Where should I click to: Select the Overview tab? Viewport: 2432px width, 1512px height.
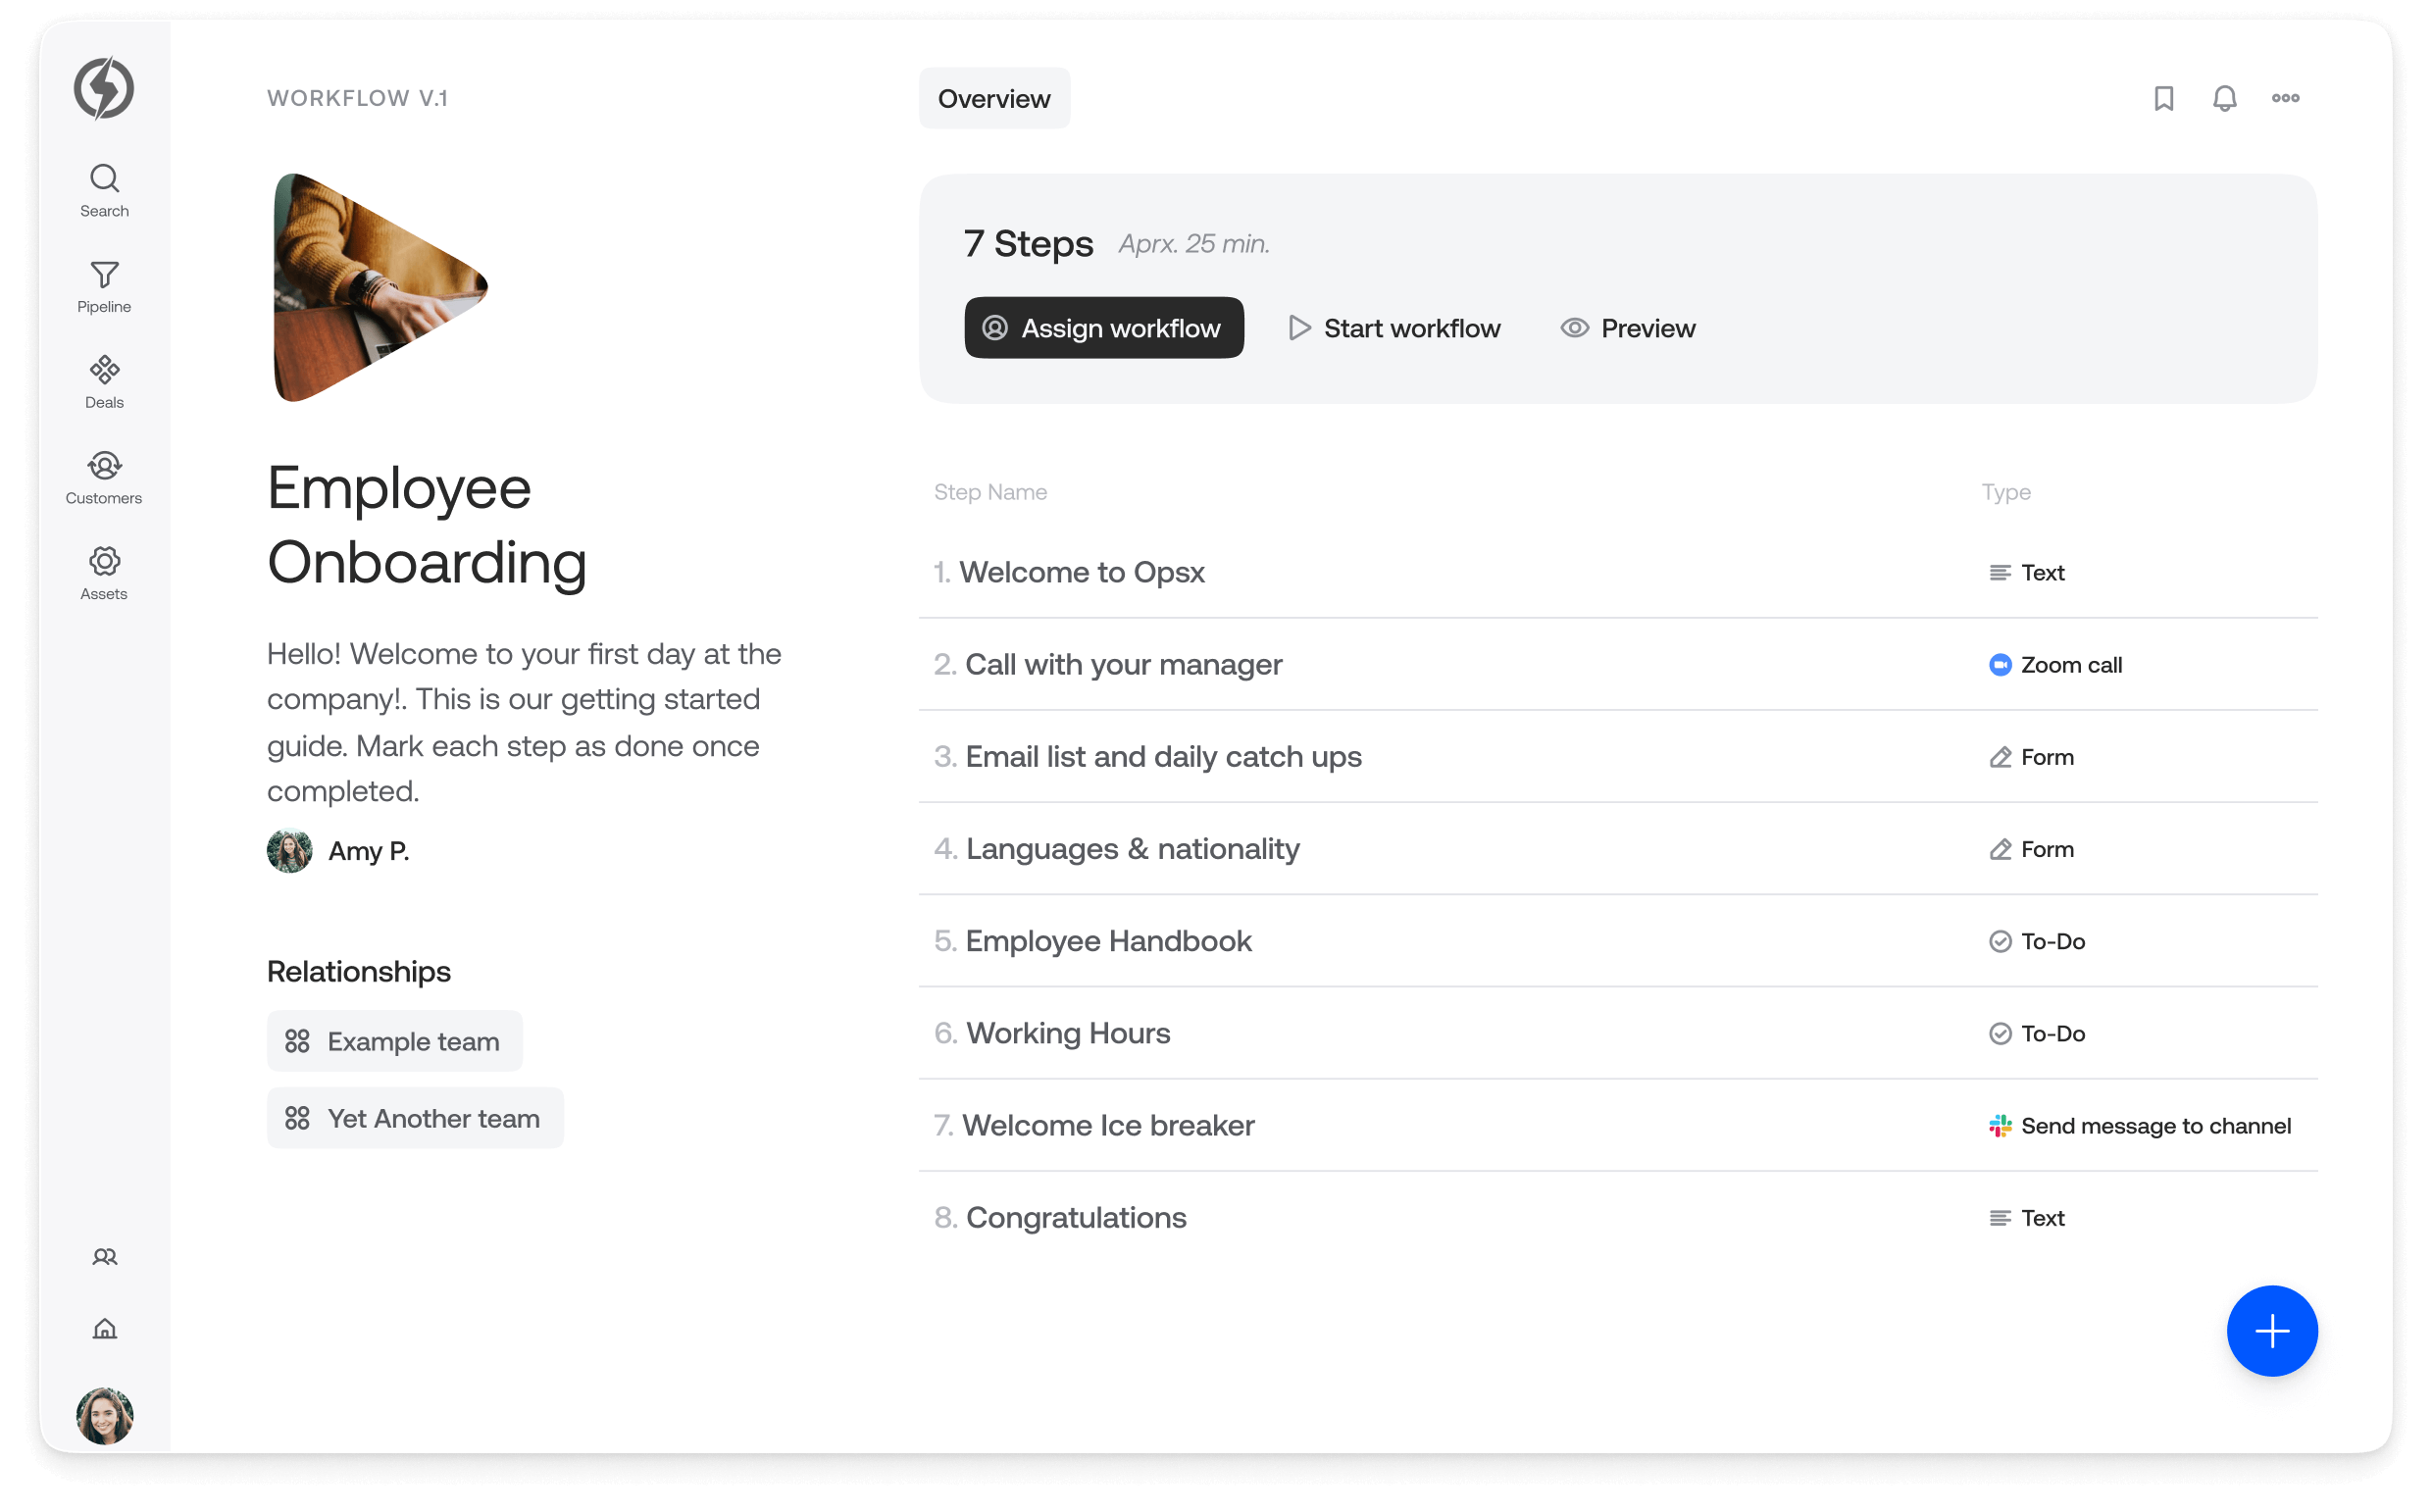coord(994,98)
